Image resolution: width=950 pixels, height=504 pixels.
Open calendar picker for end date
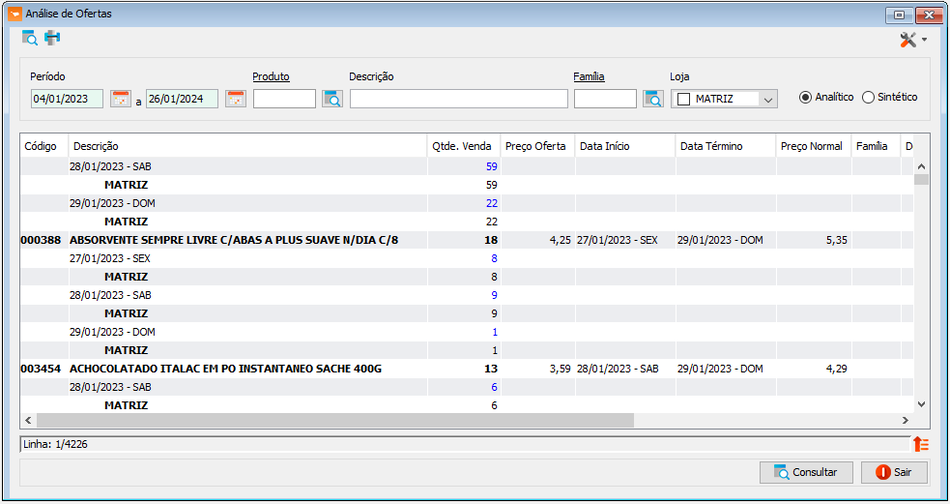[x=236, y=99]
